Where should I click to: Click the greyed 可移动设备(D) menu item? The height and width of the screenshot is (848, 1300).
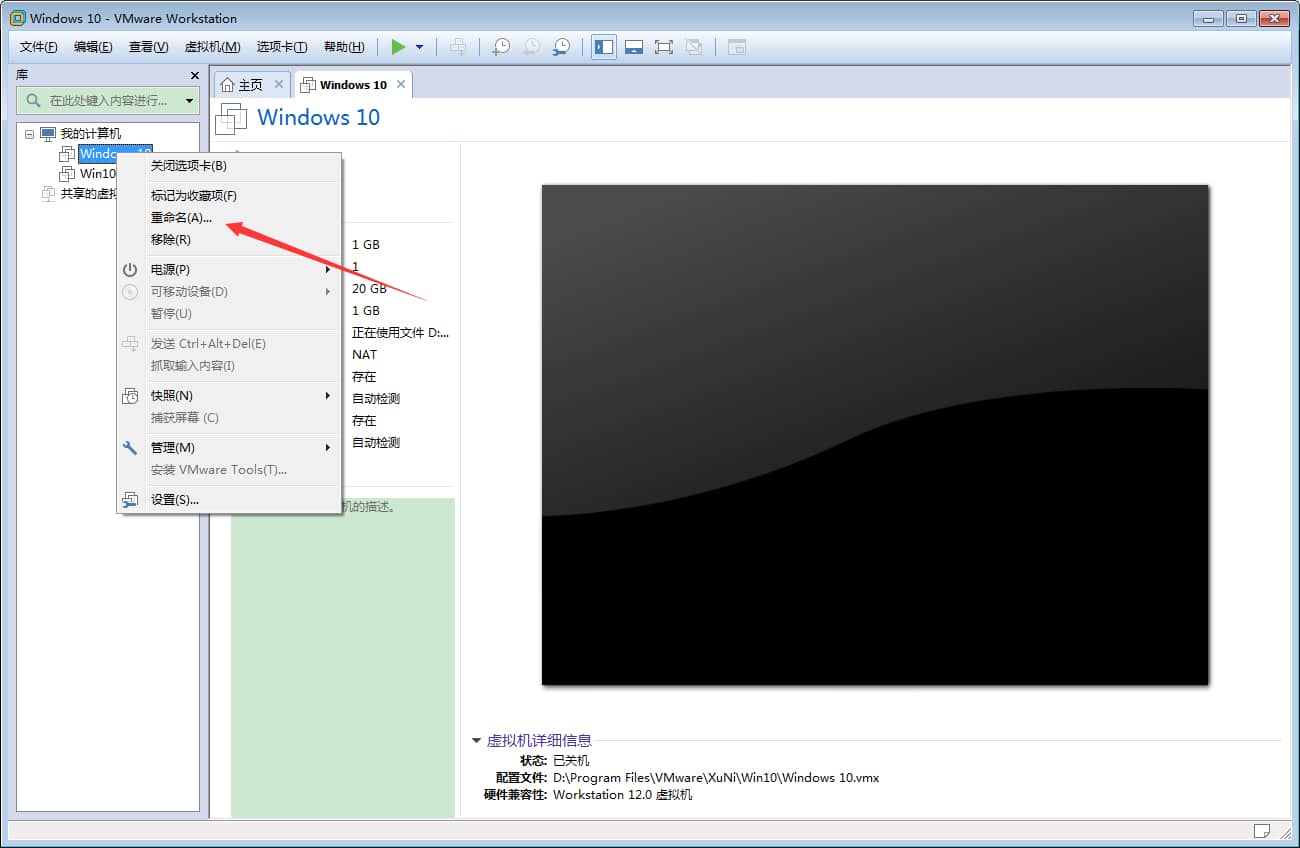(230, 292)
